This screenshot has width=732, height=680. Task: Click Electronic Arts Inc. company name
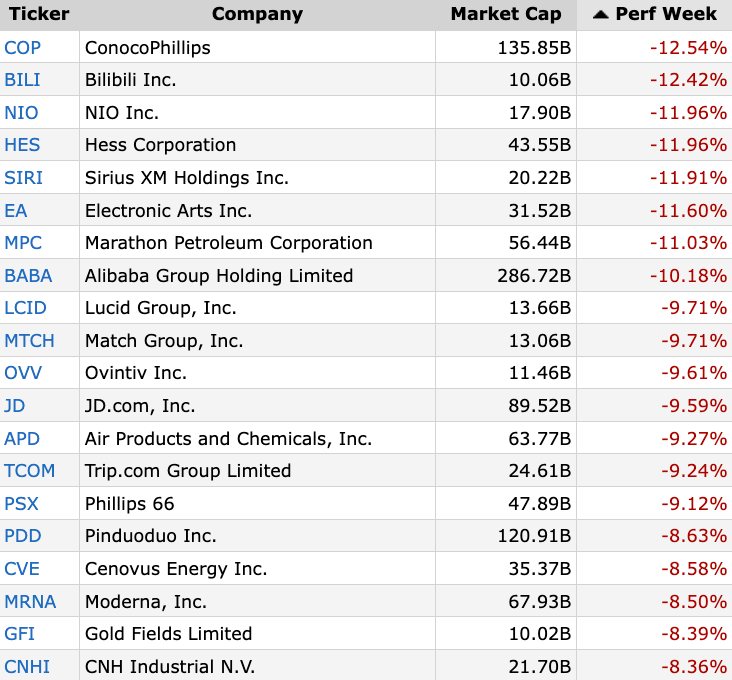pyautogui.click(x=168, y=211)
